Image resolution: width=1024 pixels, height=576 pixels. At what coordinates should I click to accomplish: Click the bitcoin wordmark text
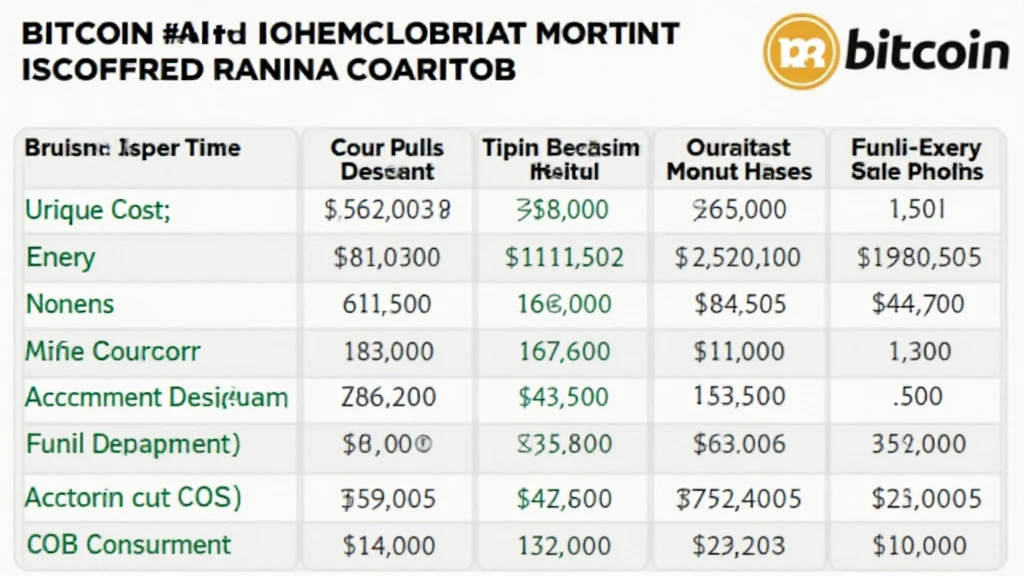[x=927, y=51]
